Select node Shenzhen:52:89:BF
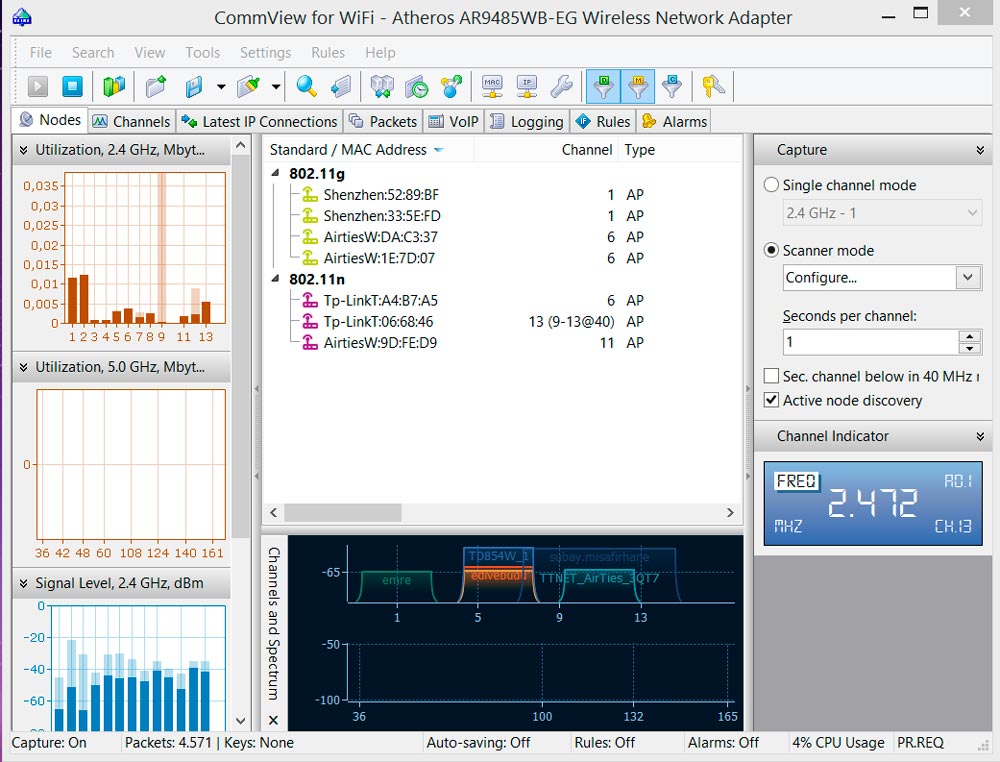Viewport: 1000px width, 762px height. tap(381, 194)
